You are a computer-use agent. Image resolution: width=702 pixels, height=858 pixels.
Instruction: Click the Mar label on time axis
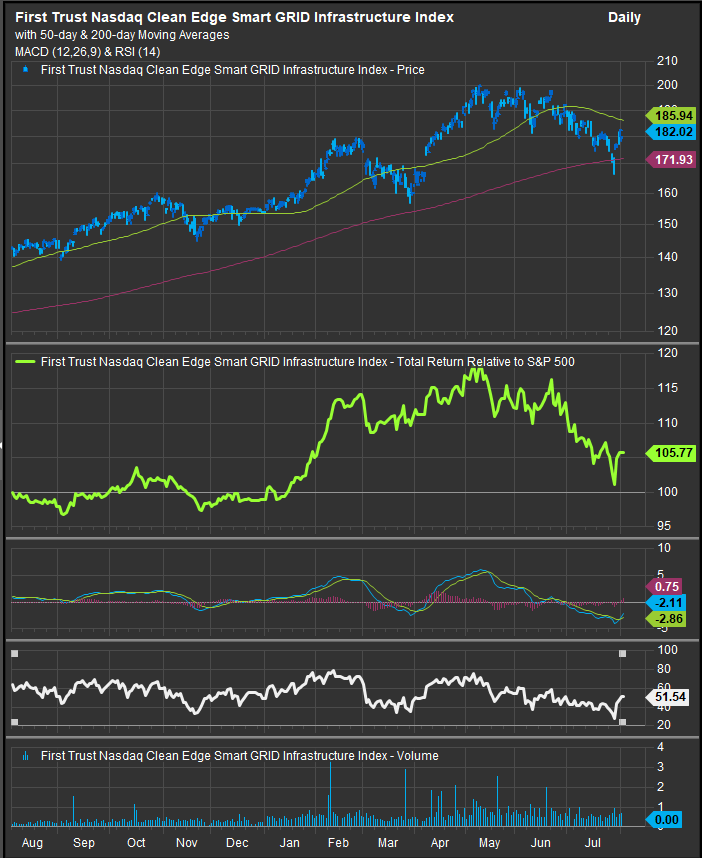point(388,843)
